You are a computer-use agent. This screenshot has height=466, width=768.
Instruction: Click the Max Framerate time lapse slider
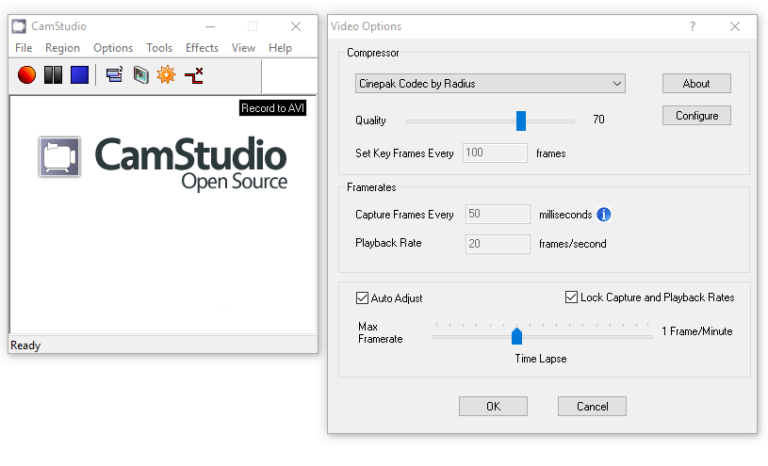click(516, 336)
